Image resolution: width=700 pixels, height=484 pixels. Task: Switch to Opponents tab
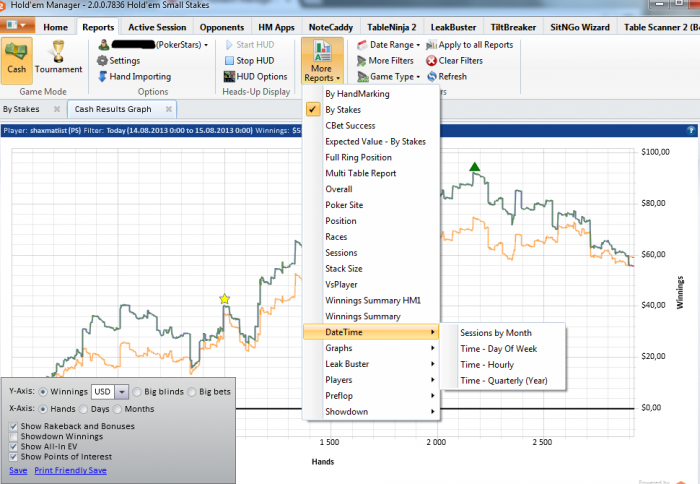pos(222,27)
